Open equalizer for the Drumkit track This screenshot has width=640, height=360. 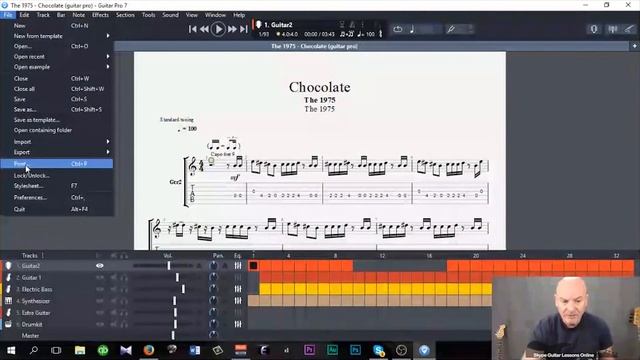coord(238,324)
